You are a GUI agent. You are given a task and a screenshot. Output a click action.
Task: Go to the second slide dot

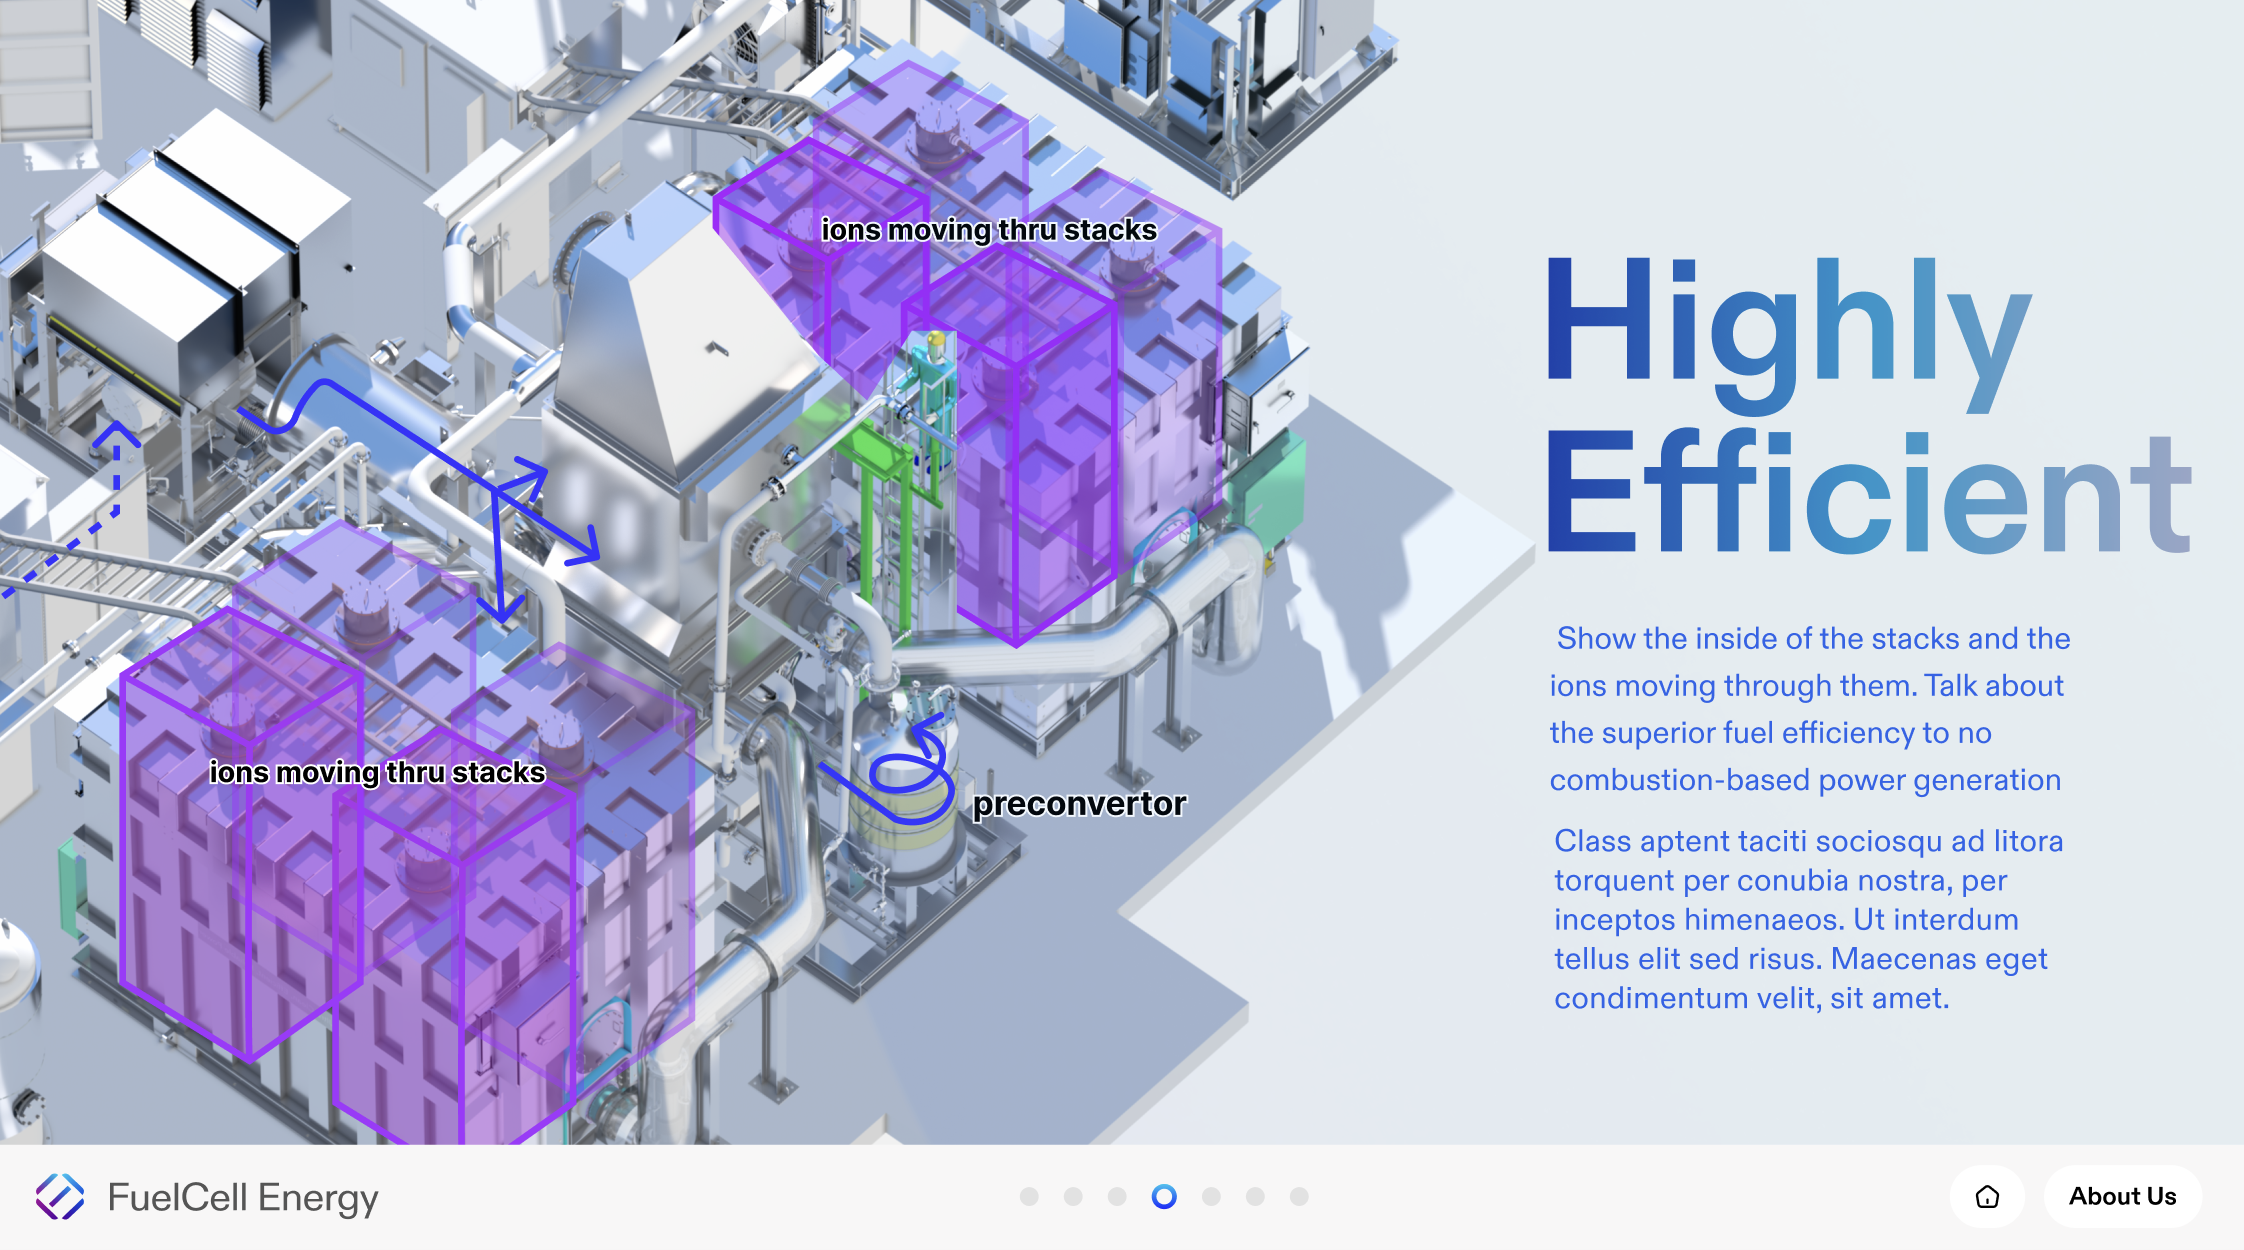pos(1073,1196)
